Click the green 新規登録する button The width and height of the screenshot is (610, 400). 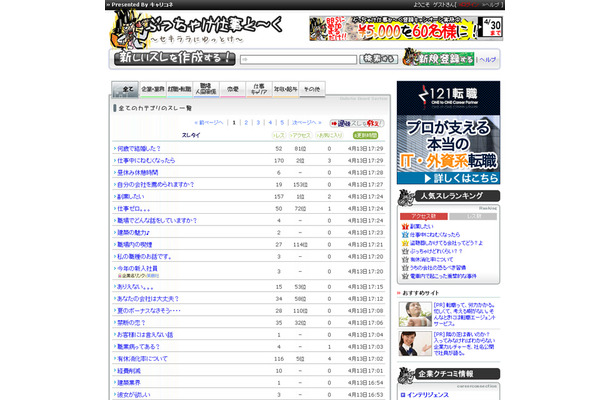pyautogui.click(x=438, y=58)
